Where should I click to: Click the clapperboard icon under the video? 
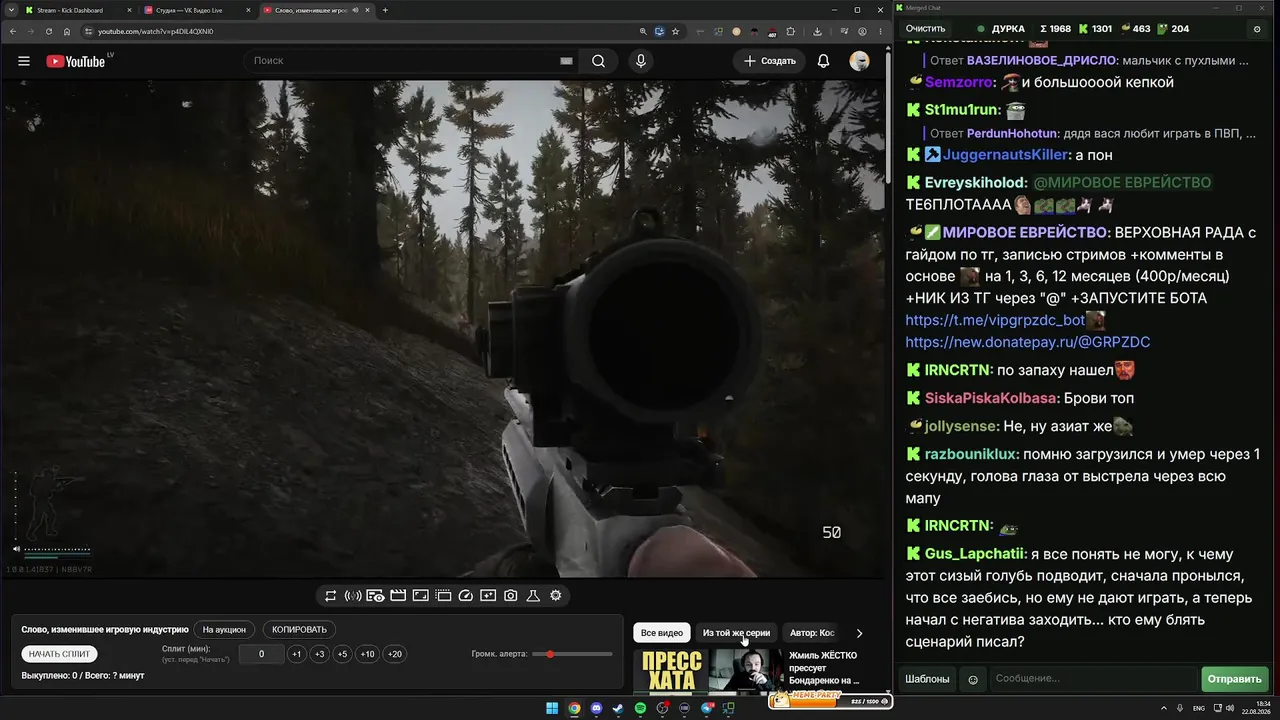pyautogui.click(x=398, y=596)
